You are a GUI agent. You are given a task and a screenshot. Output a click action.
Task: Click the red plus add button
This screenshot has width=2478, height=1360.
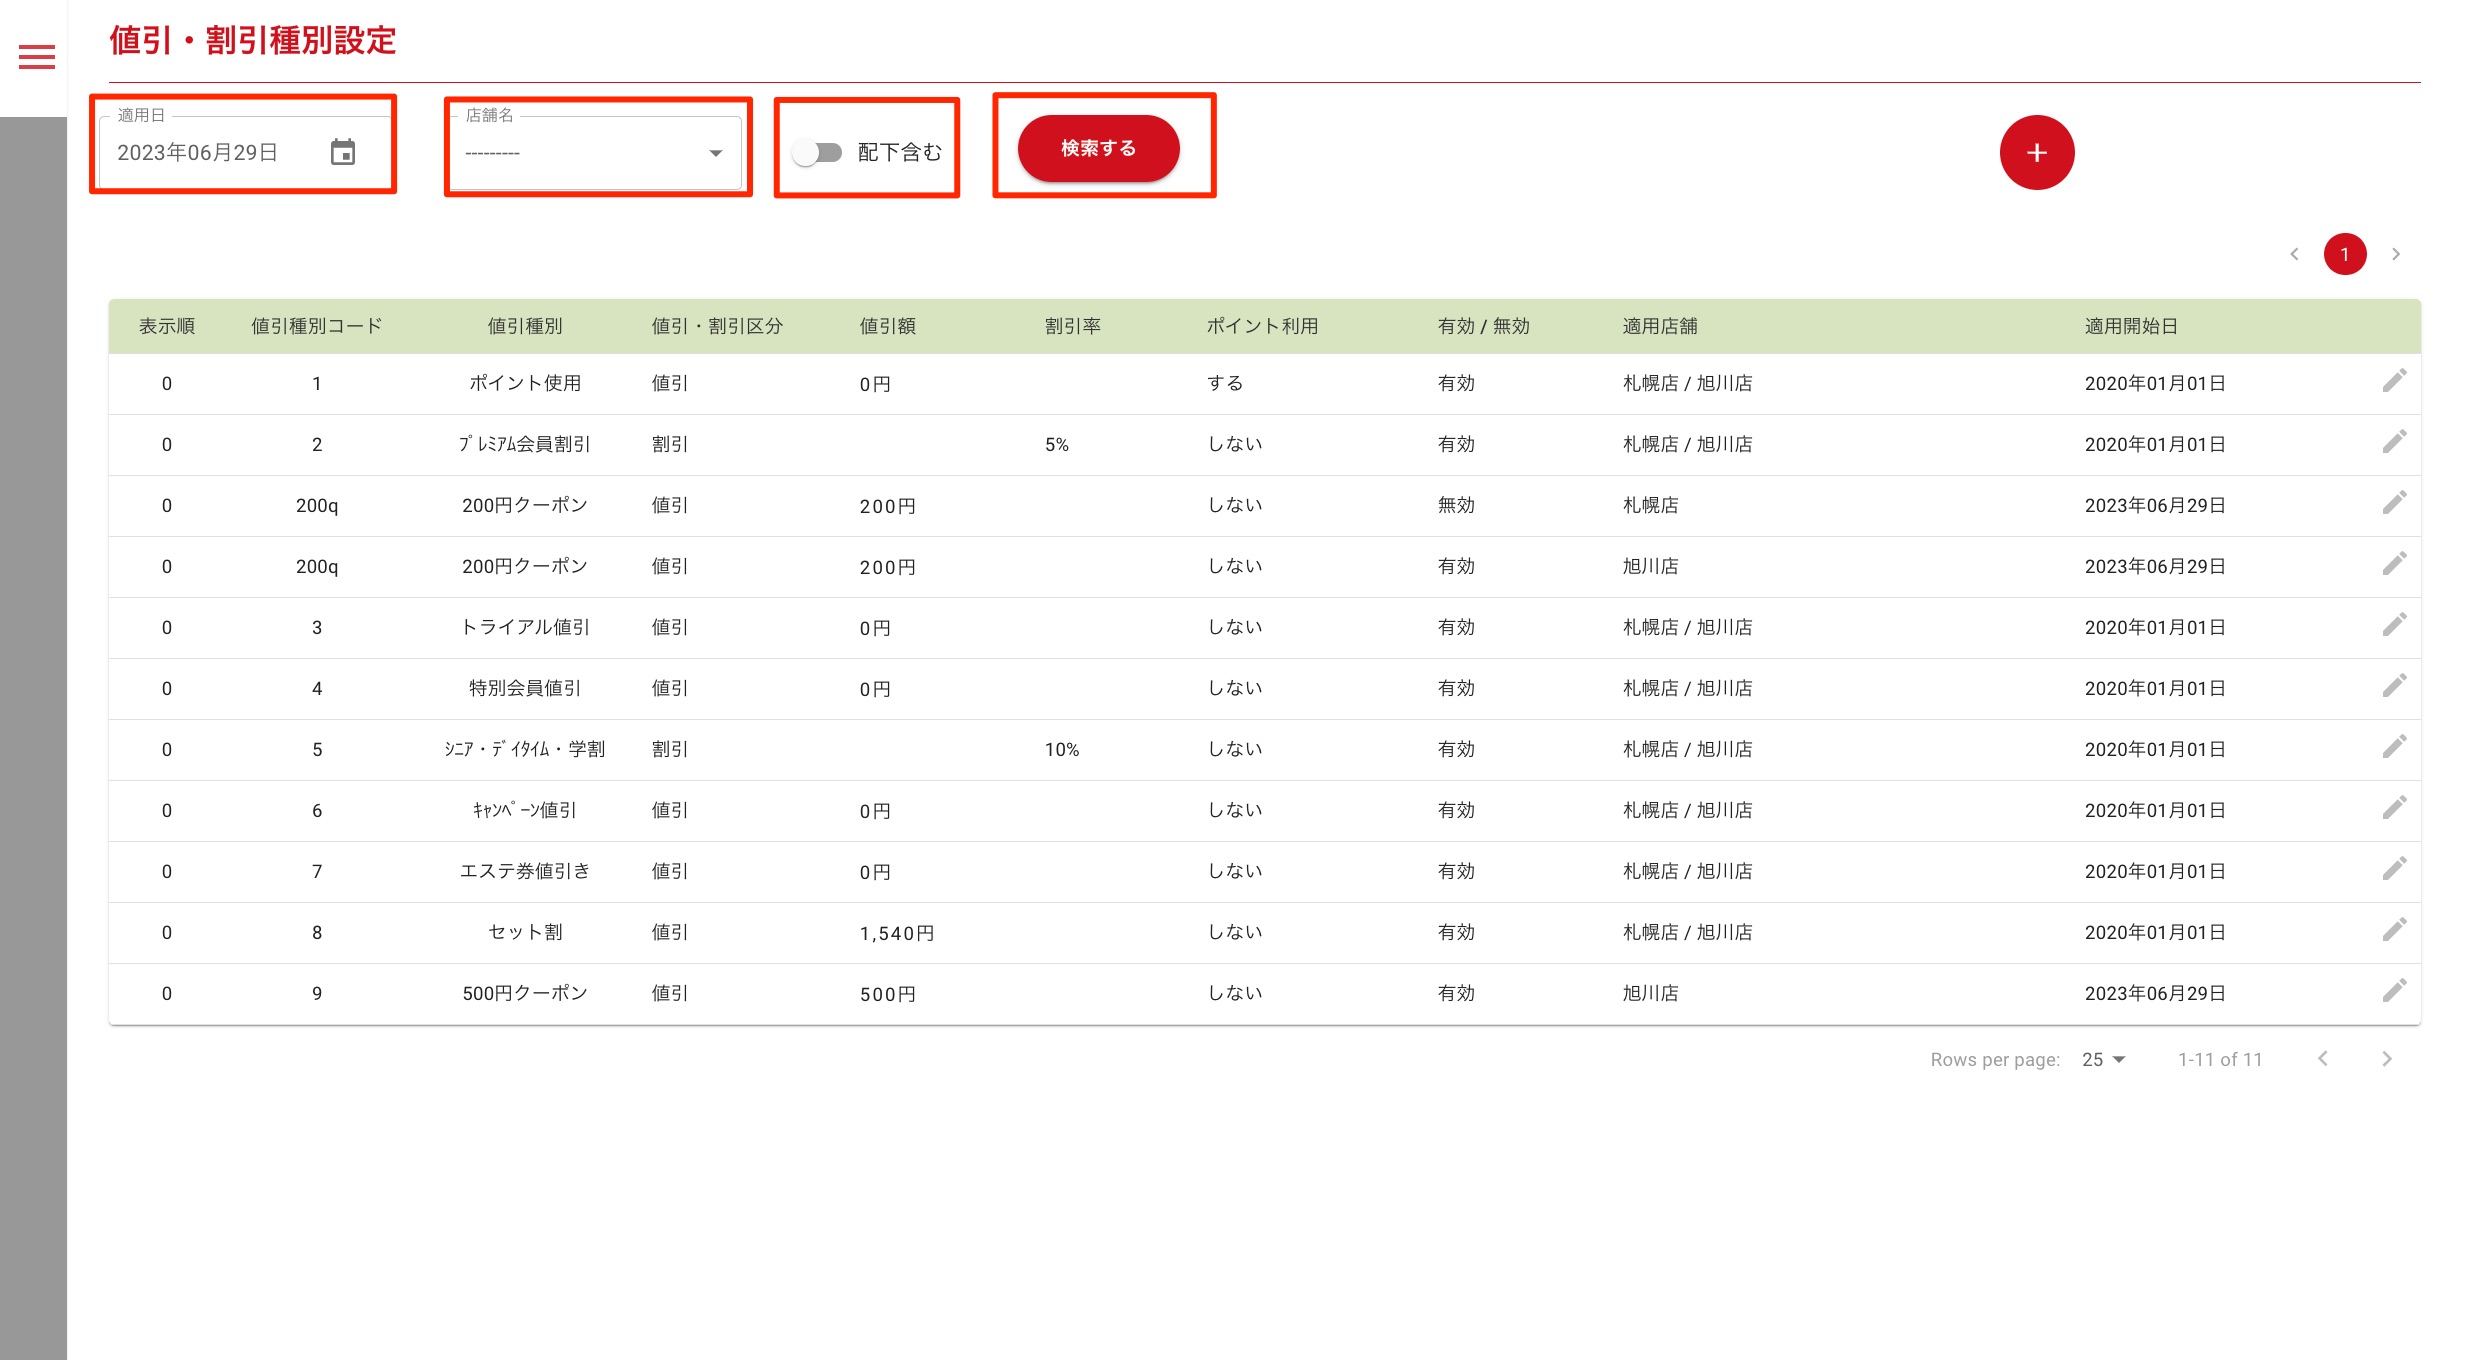(x=2036, y=153)
